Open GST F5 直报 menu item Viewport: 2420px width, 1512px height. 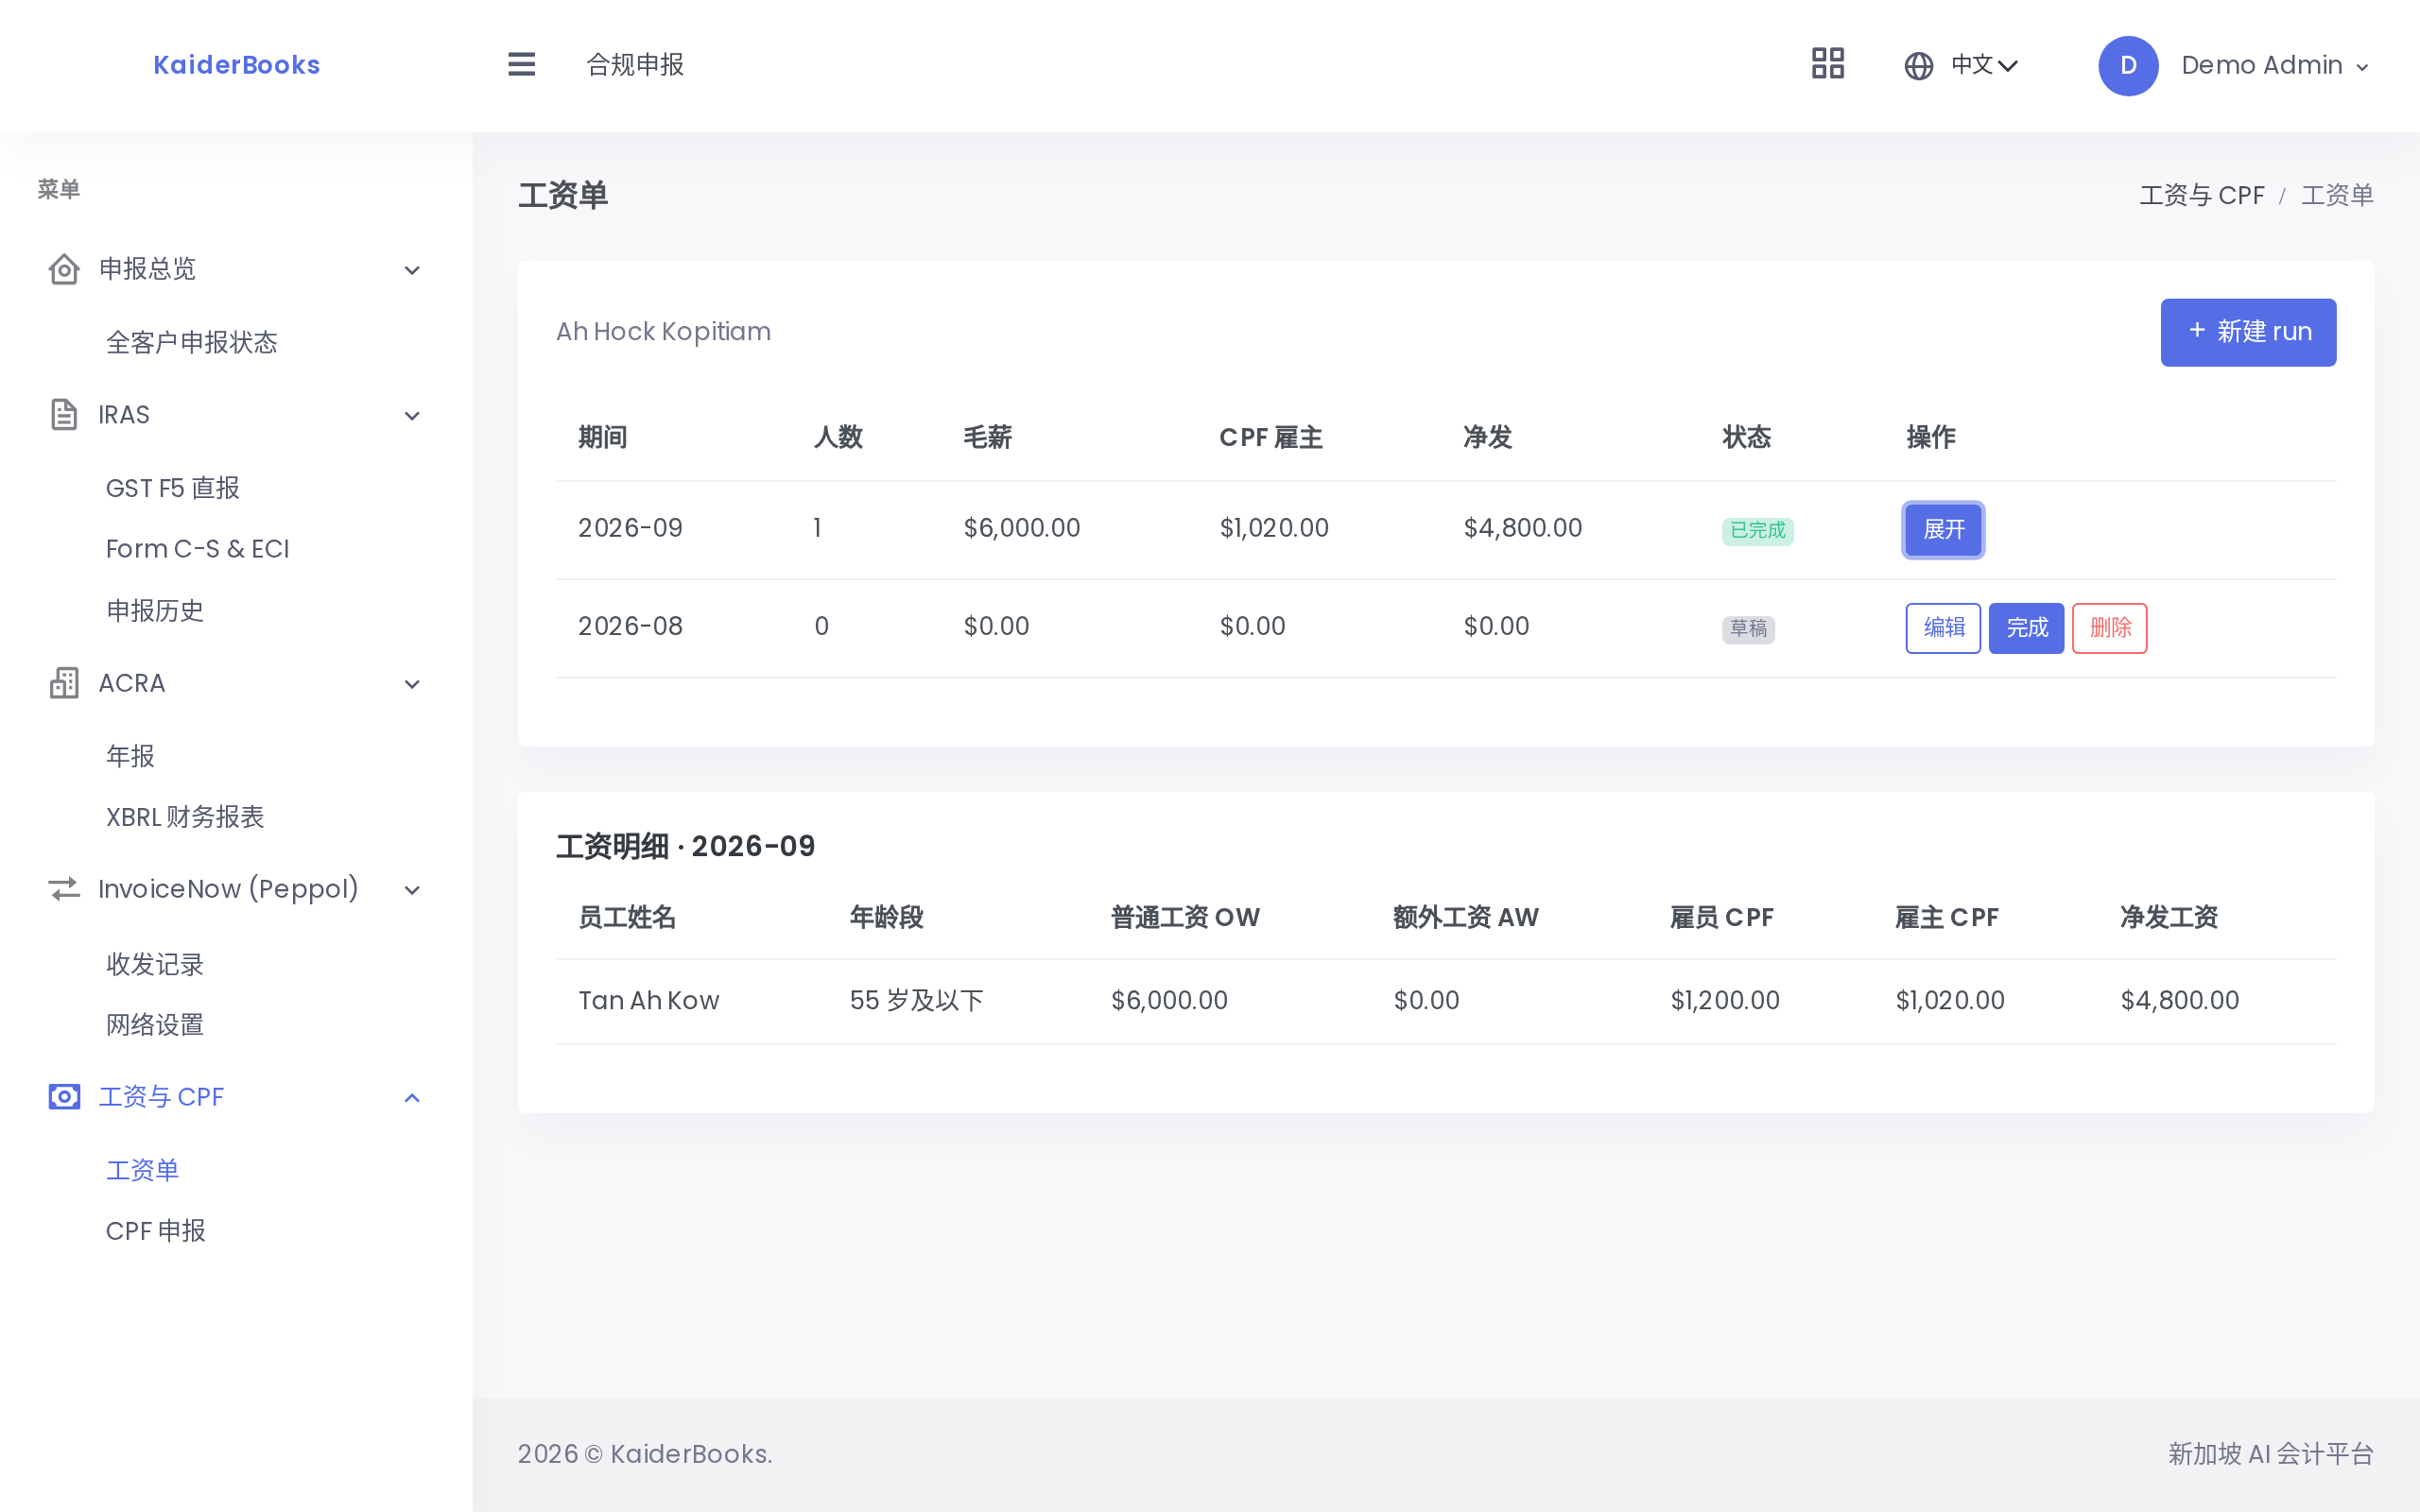pos(173,488)
